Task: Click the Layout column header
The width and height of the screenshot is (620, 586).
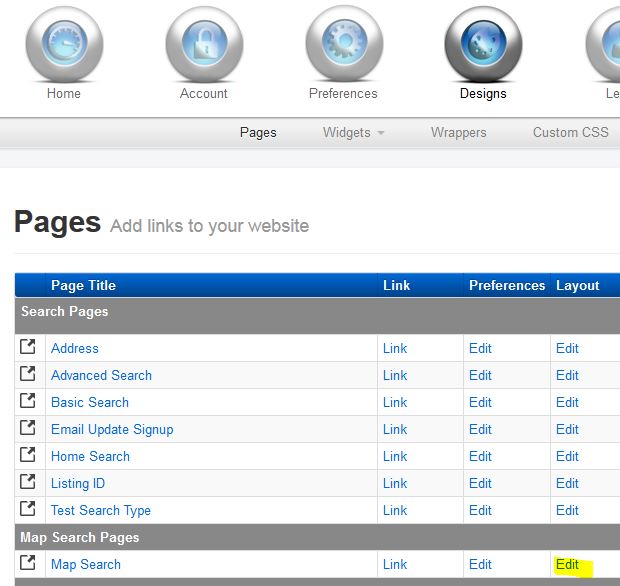Action: (578, 285)
